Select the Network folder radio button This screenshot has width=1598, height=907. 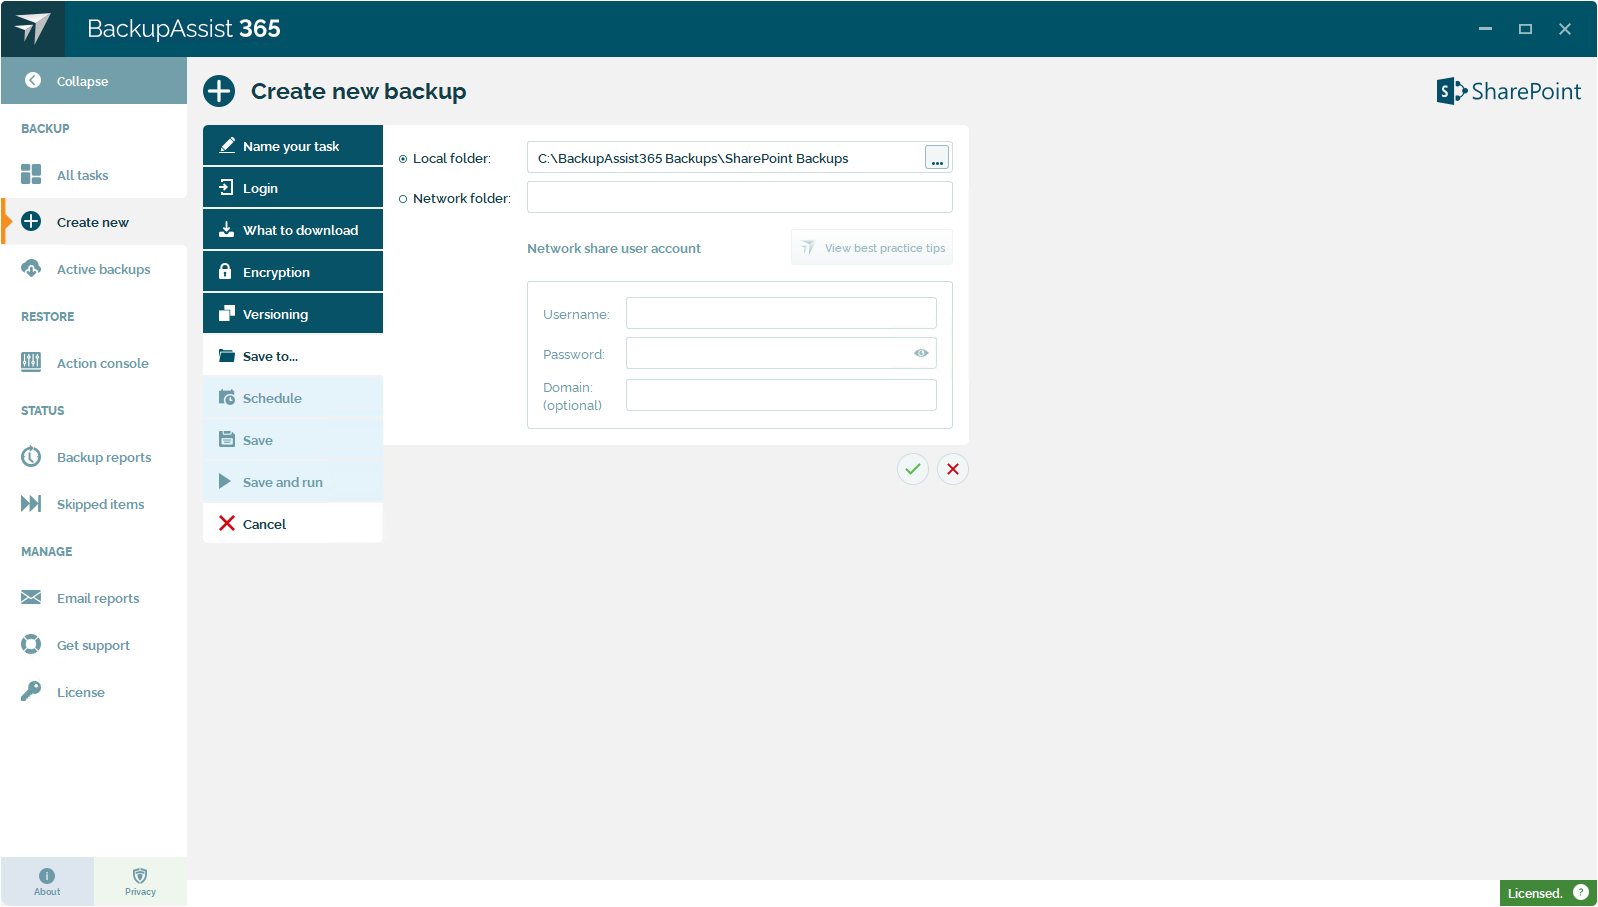pos(403,199)
